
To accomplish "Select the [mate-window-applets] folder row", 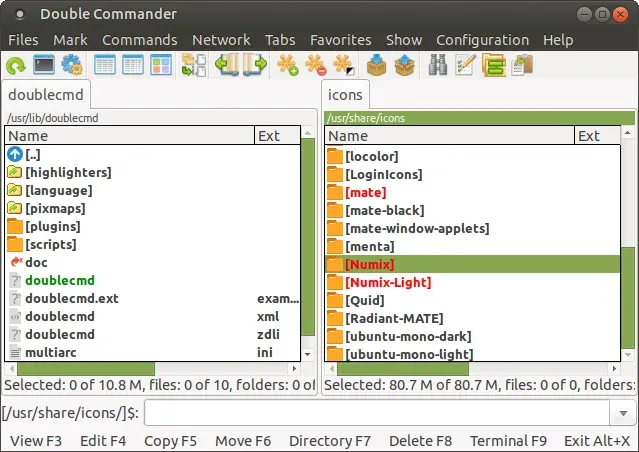I will coord(473,228).
